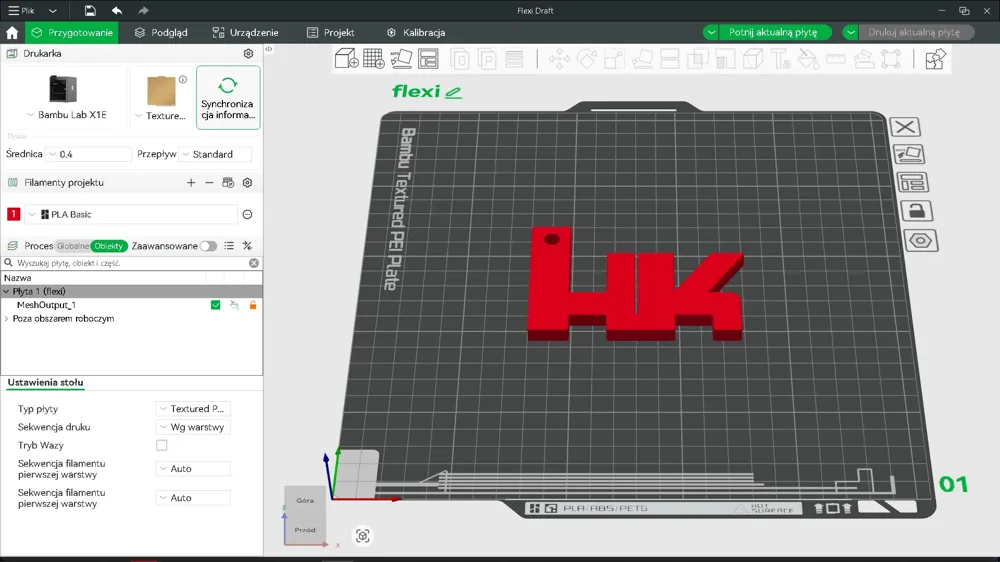
Task: Open filament settings gear icon
Action: [x=247, y=182]
